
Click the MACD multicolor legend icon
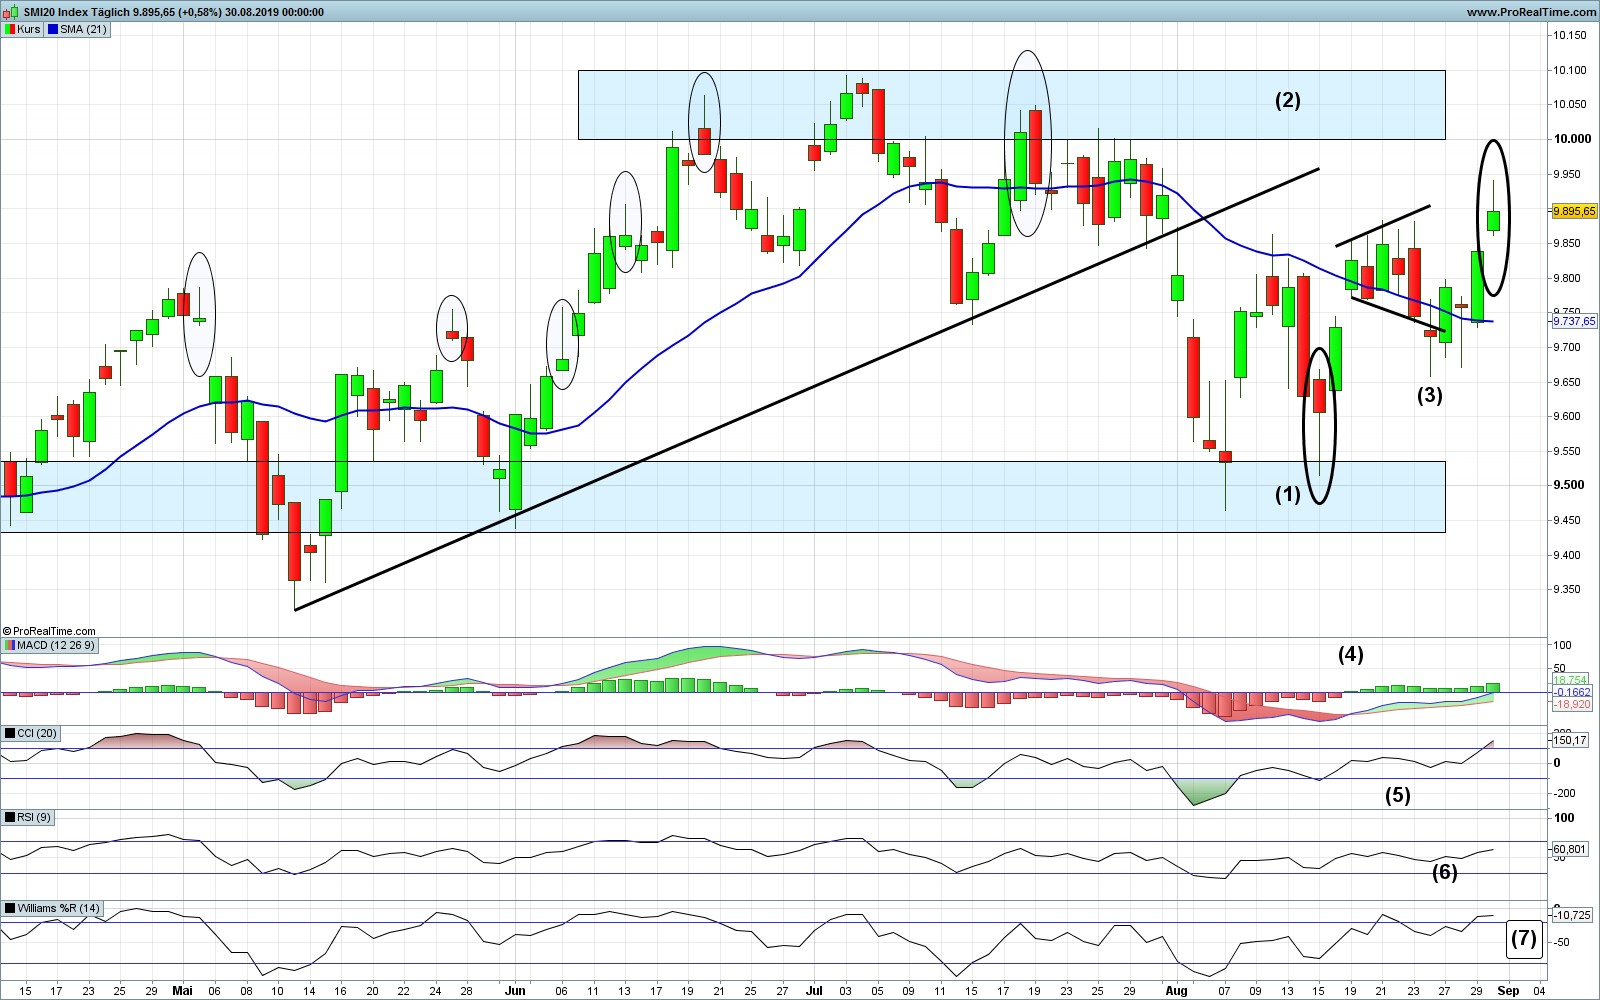click(9, 646)
